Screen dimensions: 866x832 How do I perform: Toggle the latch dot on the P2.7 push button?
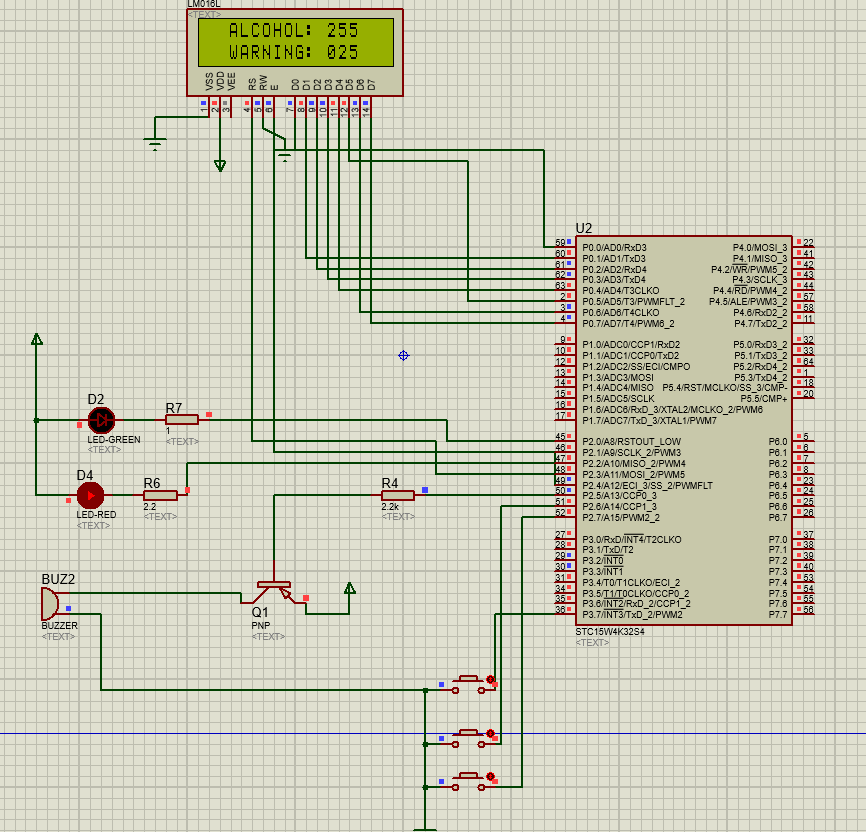(x=490, y=776)
